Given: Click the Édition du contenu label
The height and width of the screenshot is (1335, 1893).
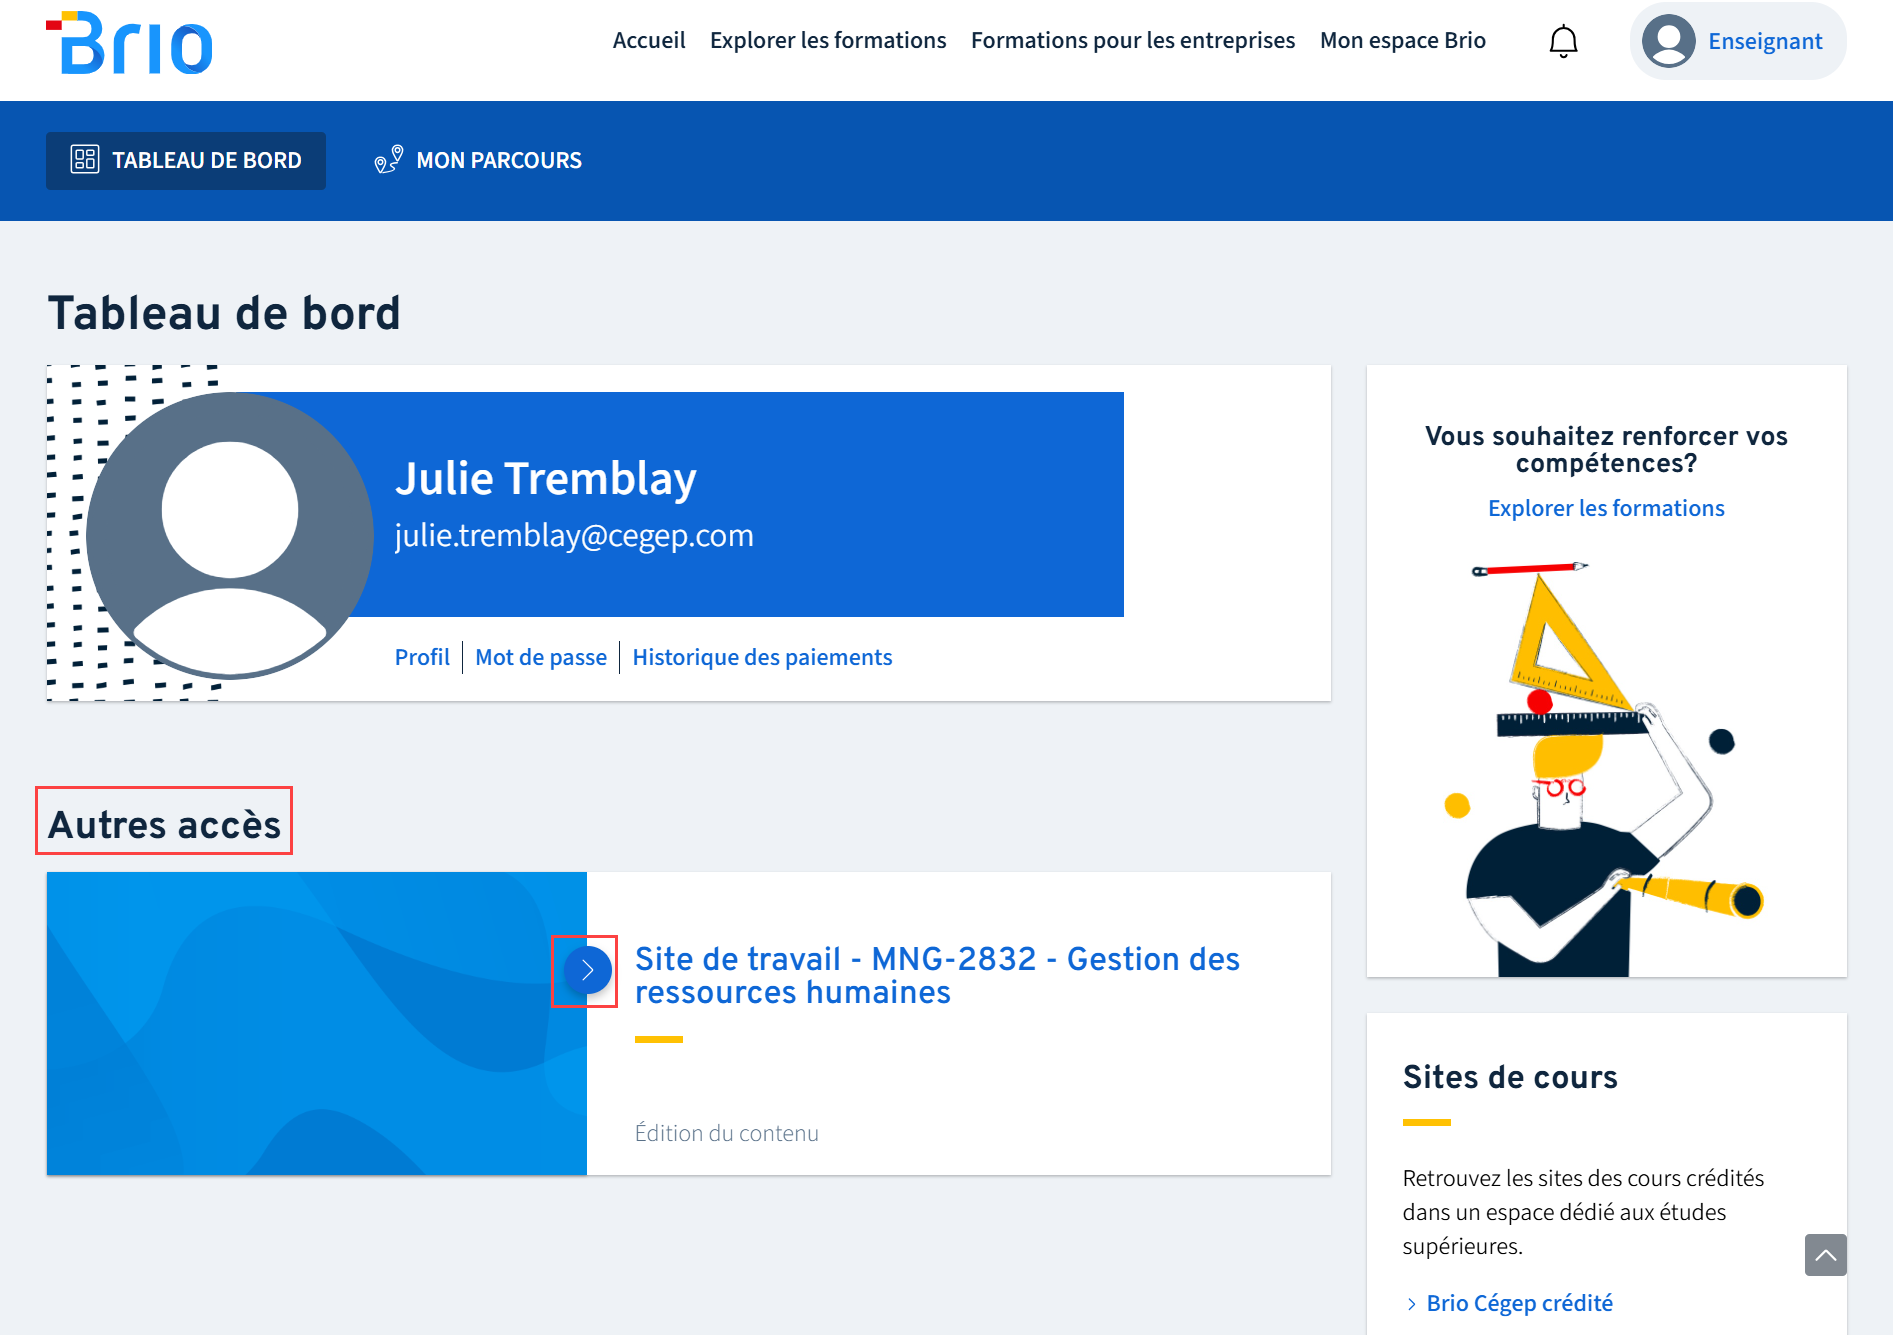Looking at the screenshot, I should coord(727,1133).
